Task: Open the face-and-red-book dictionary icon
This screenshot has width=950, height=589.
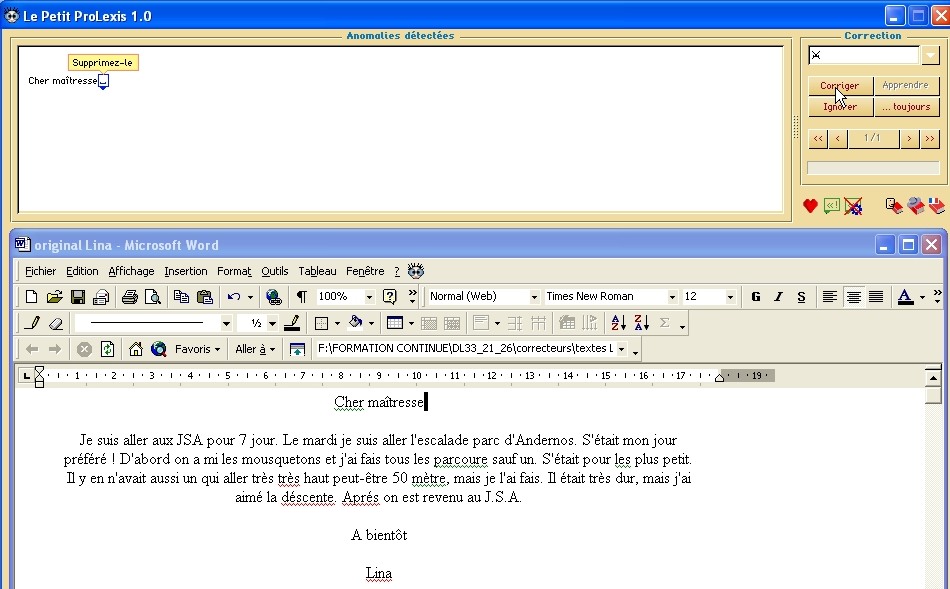Action: tap(894, 206)
